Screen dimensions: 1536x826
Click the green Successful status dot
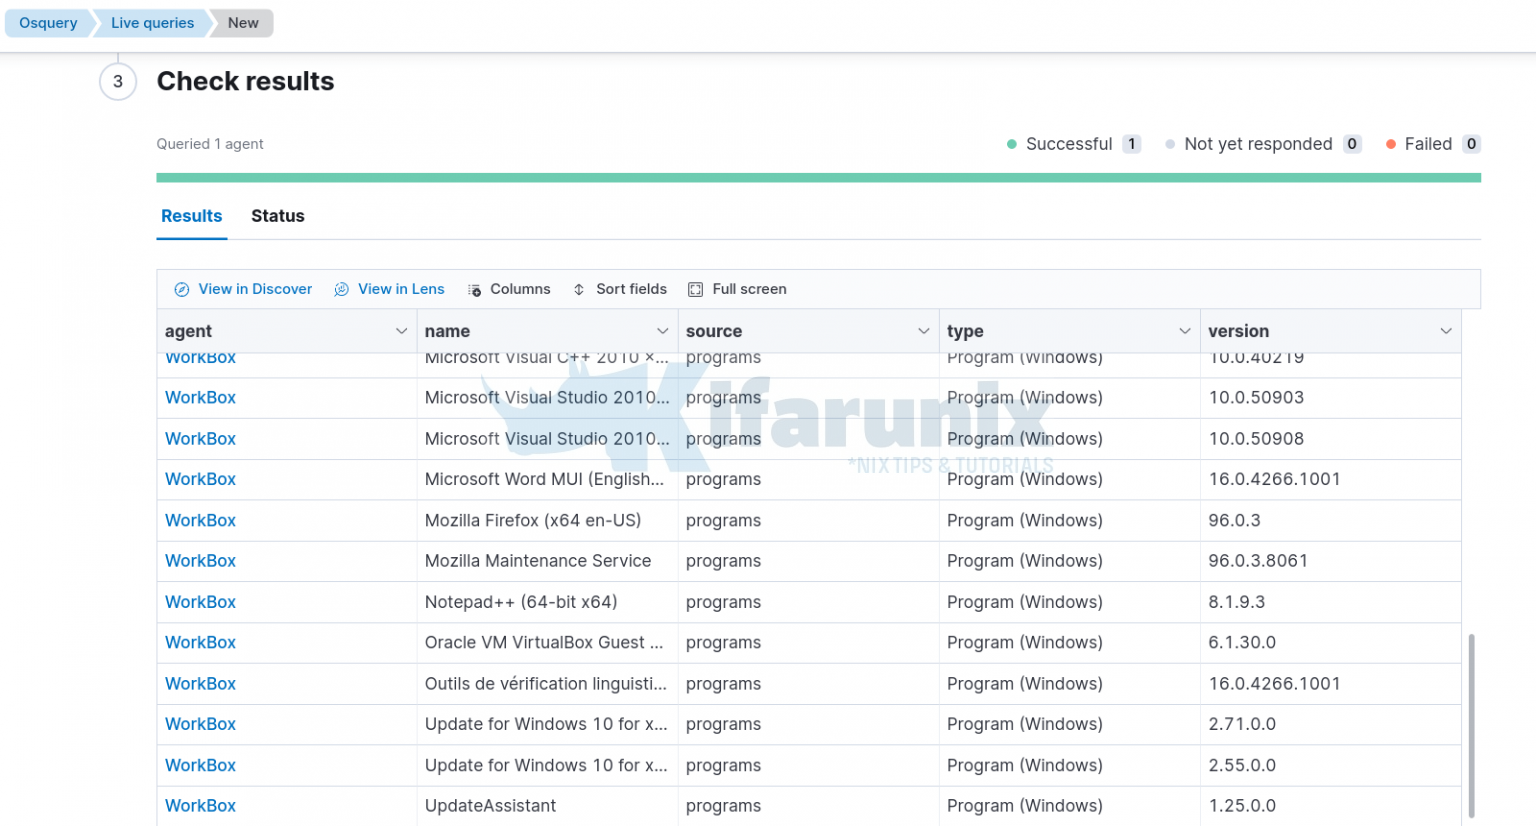pos(1012,144)
